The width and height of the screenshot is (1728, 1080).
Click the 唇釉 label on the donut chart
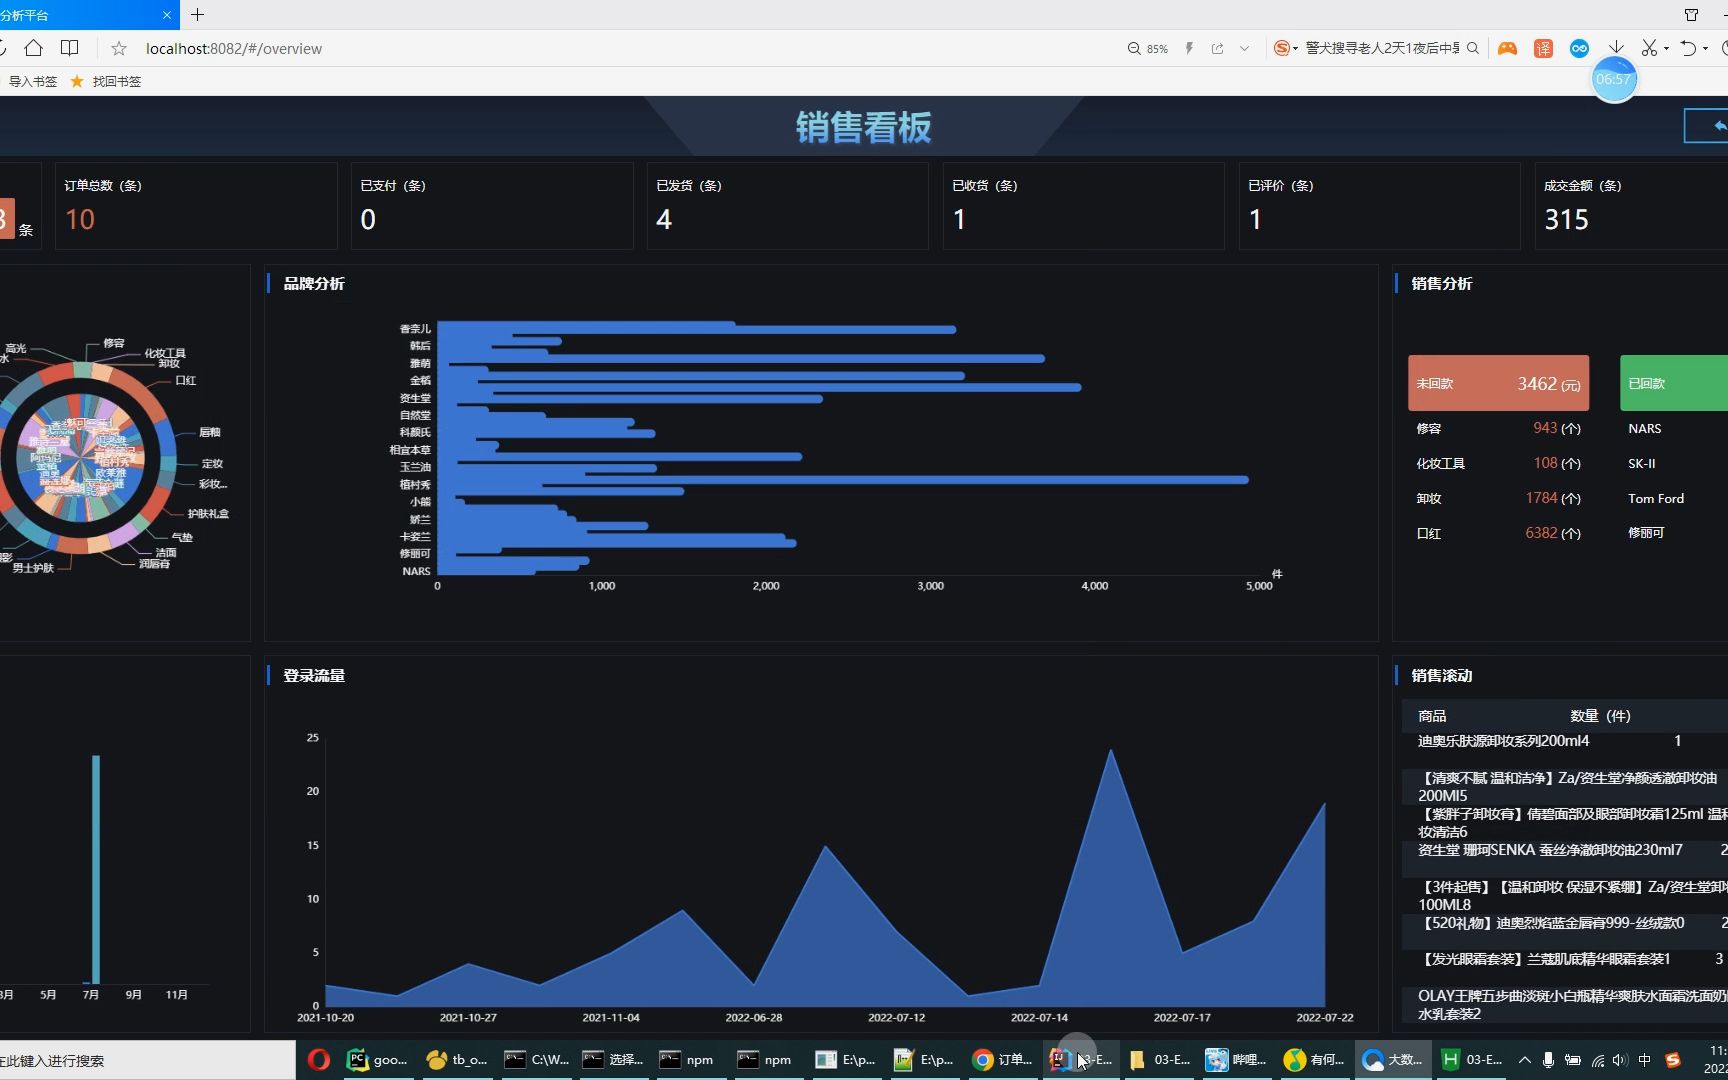click(209, 432)
